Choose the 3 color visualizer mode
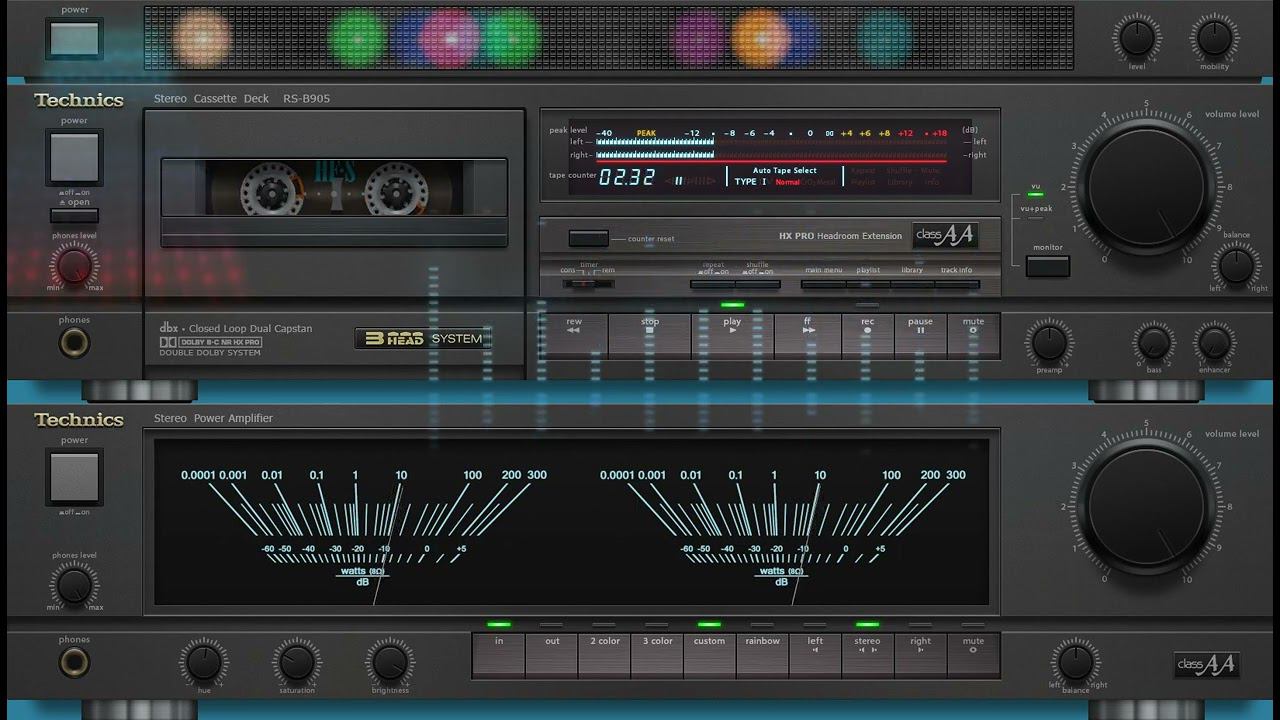1280x720 pixels. click(658, 655)
